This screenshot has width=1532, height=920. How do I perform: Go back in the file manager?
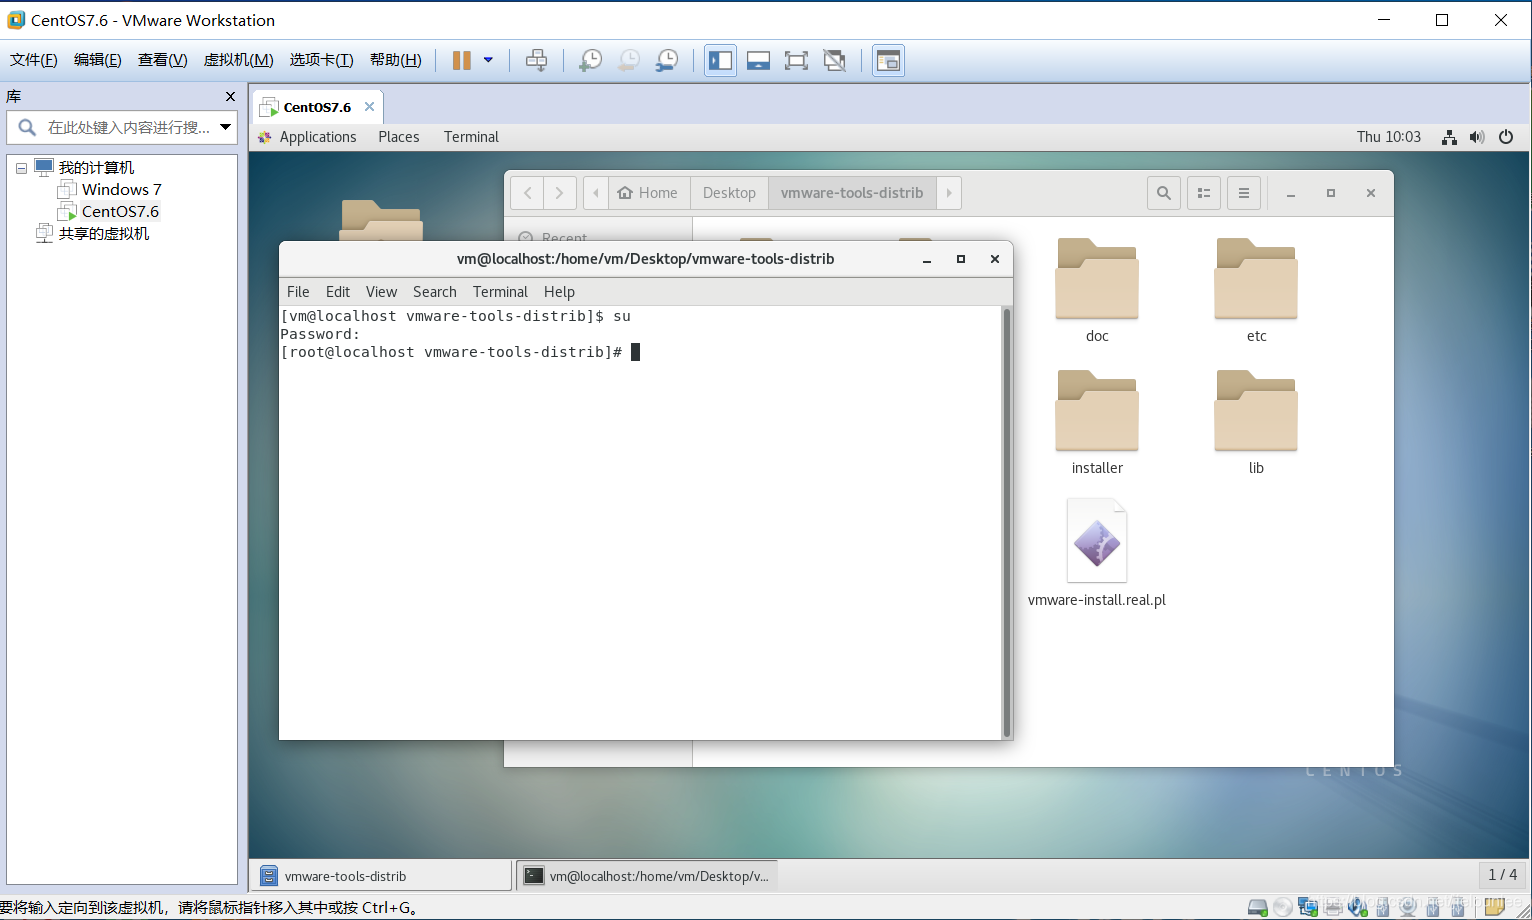527,193
